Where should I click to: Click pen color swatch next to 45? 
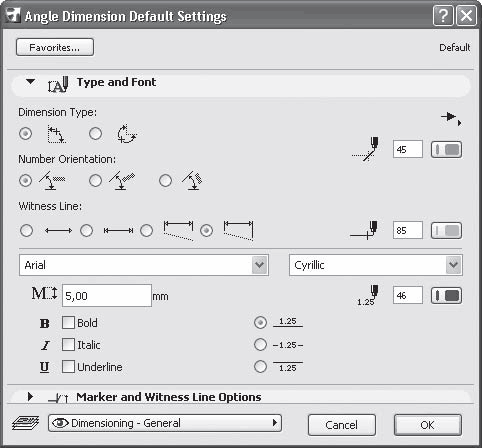tap(446, 149)
